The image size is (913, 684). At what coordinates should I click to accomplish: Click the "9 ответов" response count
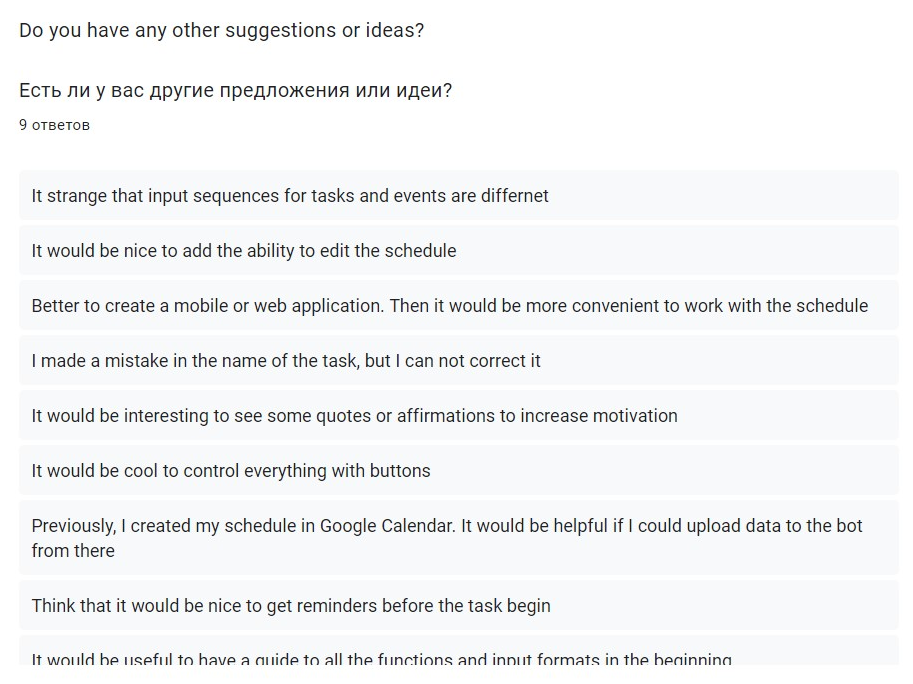(x=54, y=125)
